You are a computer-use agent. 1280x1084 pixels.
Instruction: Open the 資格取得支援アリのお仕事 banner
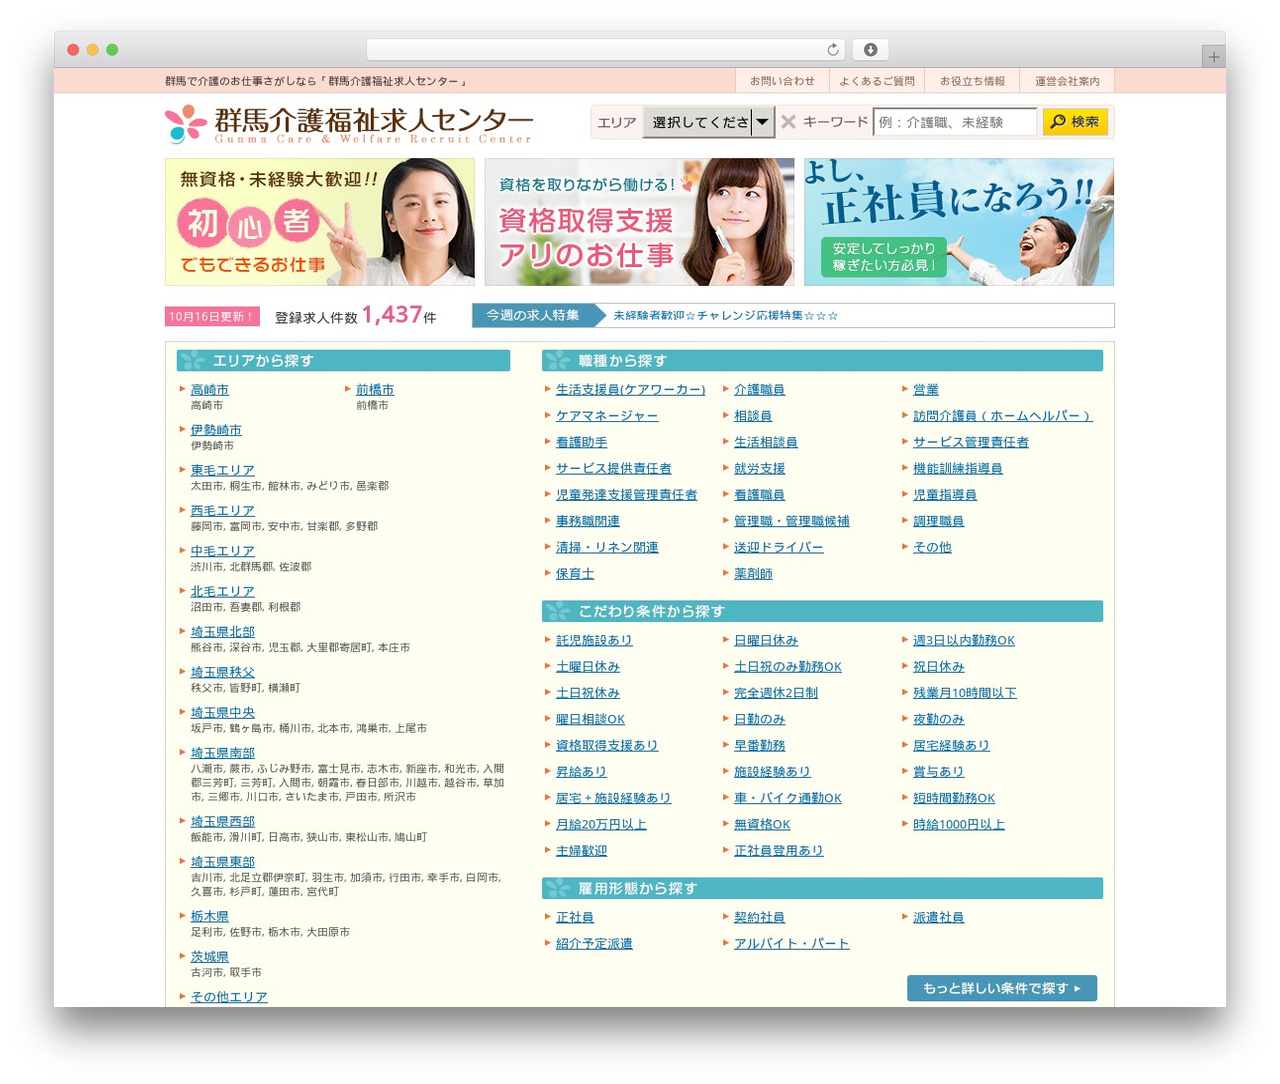point(639,222)
